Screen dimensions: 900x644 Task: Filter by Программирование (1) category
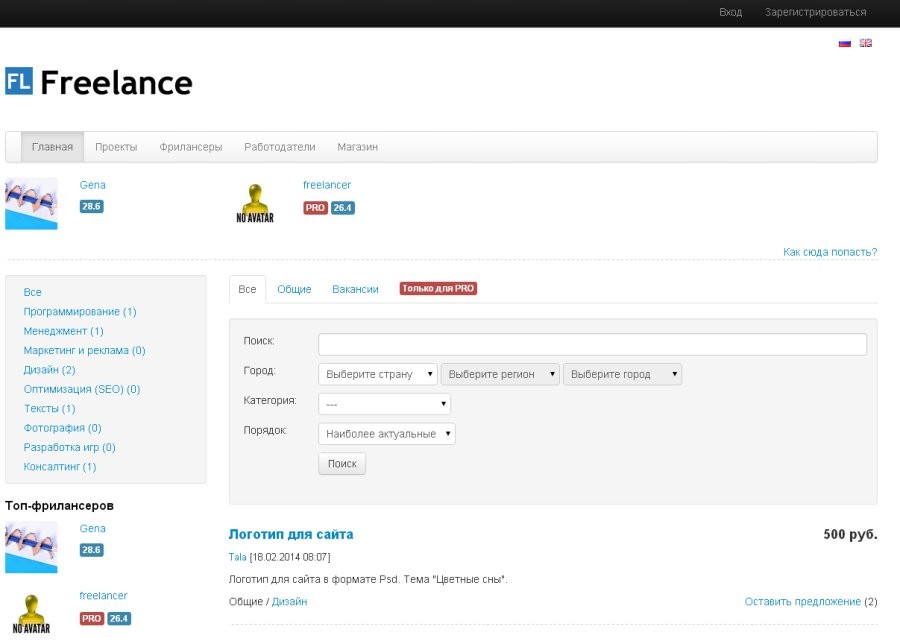[x=80, y=312]
